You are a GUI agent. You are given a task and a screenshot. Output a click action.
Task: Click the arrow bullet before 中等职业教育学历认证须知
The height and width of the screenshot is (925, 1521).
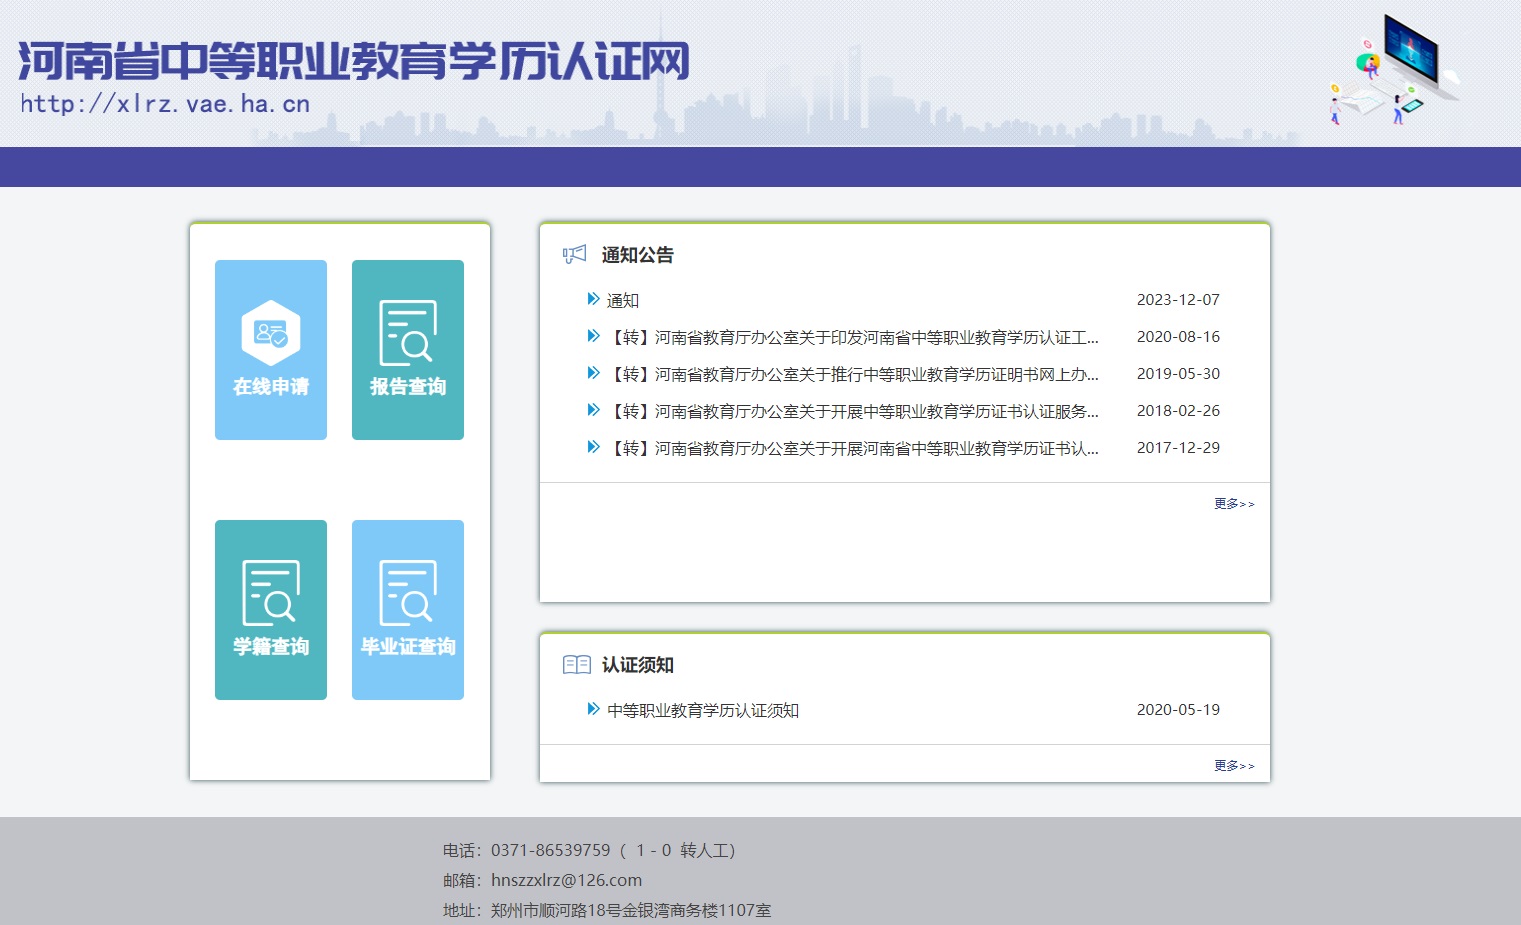pos(593,709)
